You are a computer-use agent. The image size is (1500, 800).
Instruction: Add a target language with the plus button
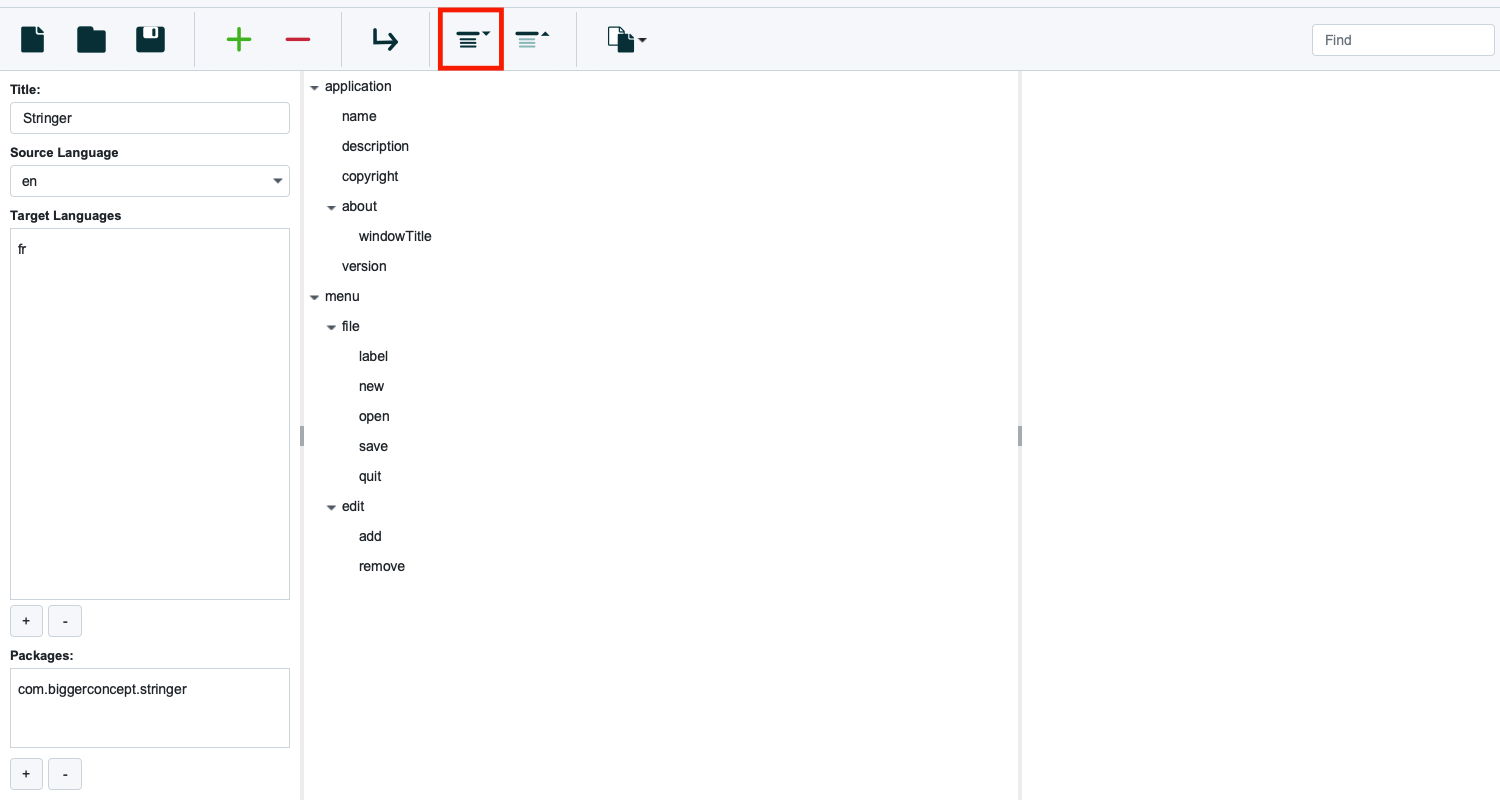pos(26,621)
